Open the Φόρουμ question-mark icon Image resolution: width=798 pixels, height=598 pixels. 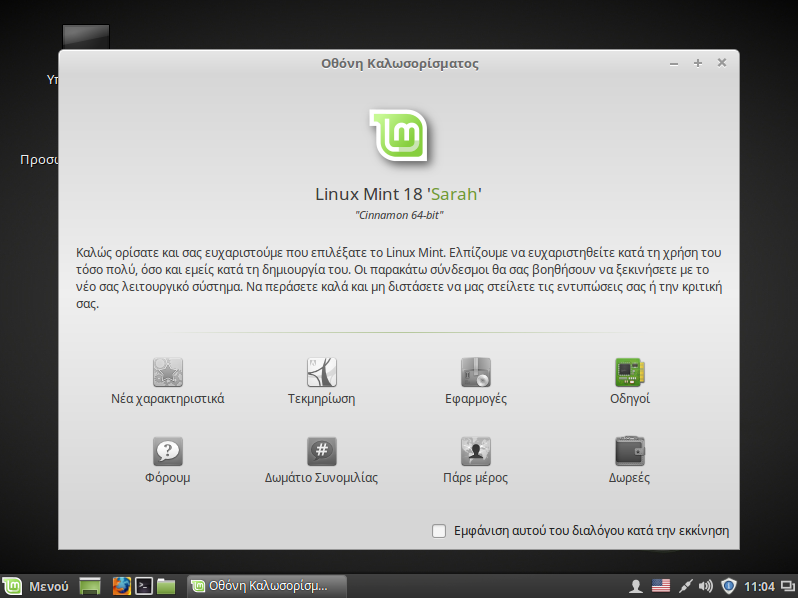[x=167, y=451]
